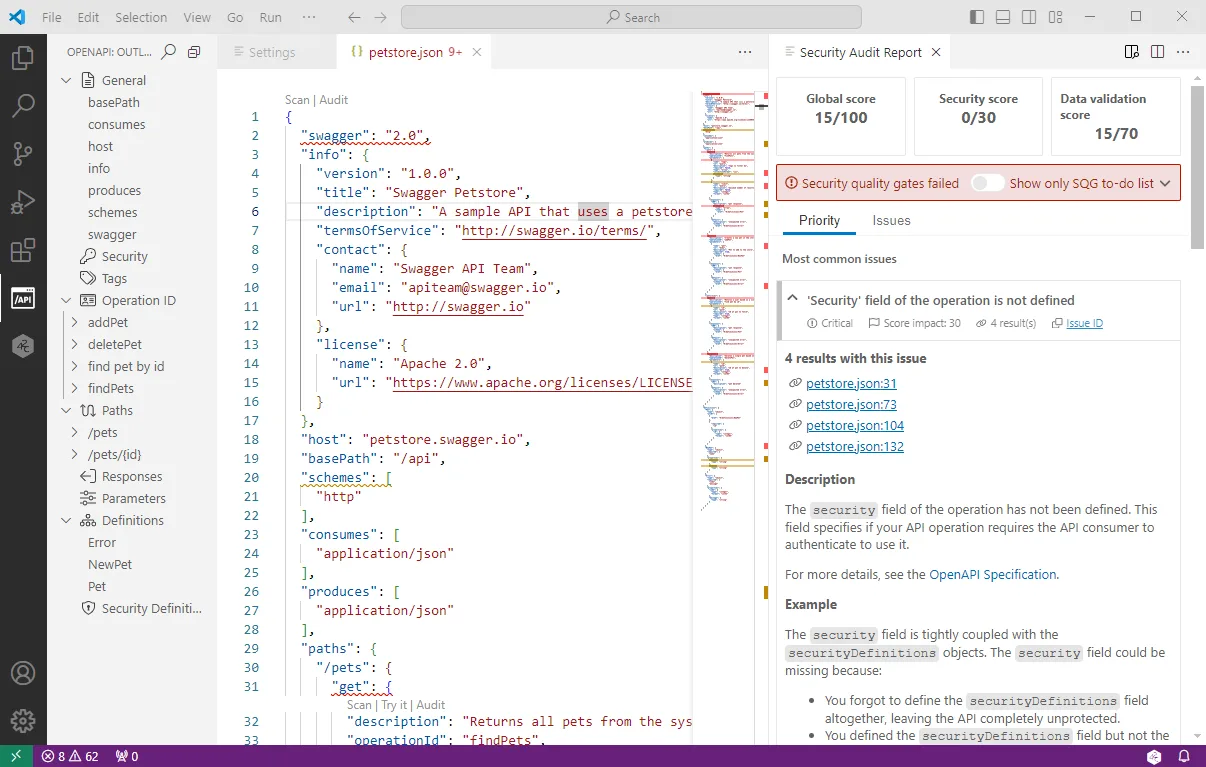Open the Run and Debug view

(23, 201)
